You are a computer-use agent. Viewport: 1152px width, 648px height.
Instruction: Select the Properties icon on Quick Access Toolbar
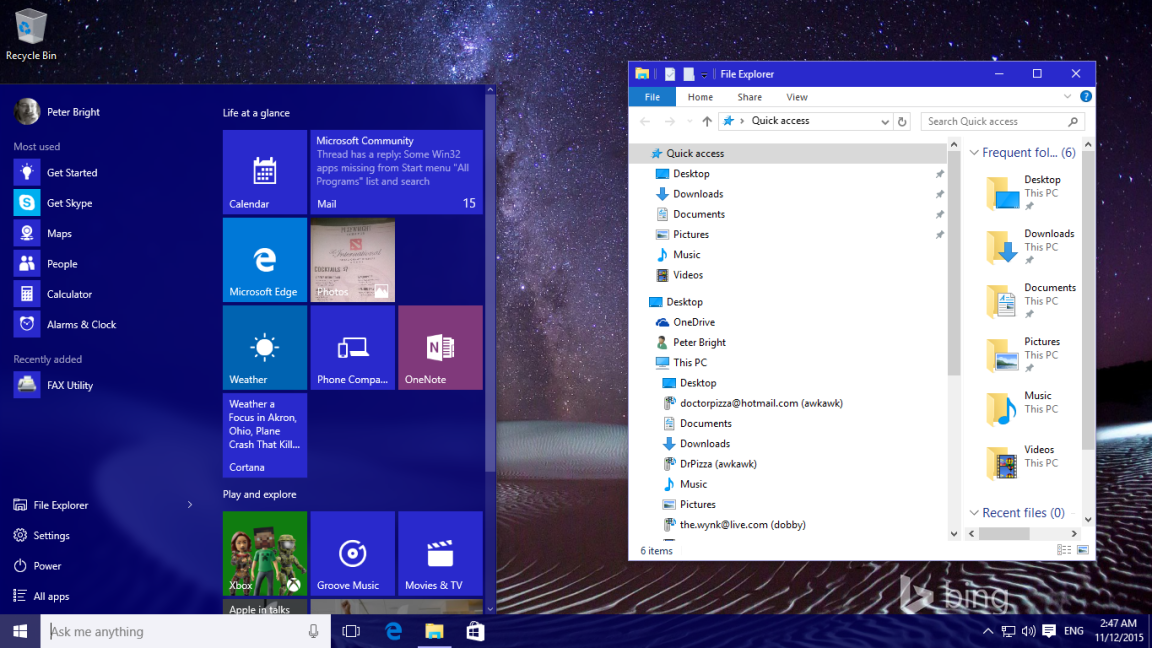pos(670,73)
